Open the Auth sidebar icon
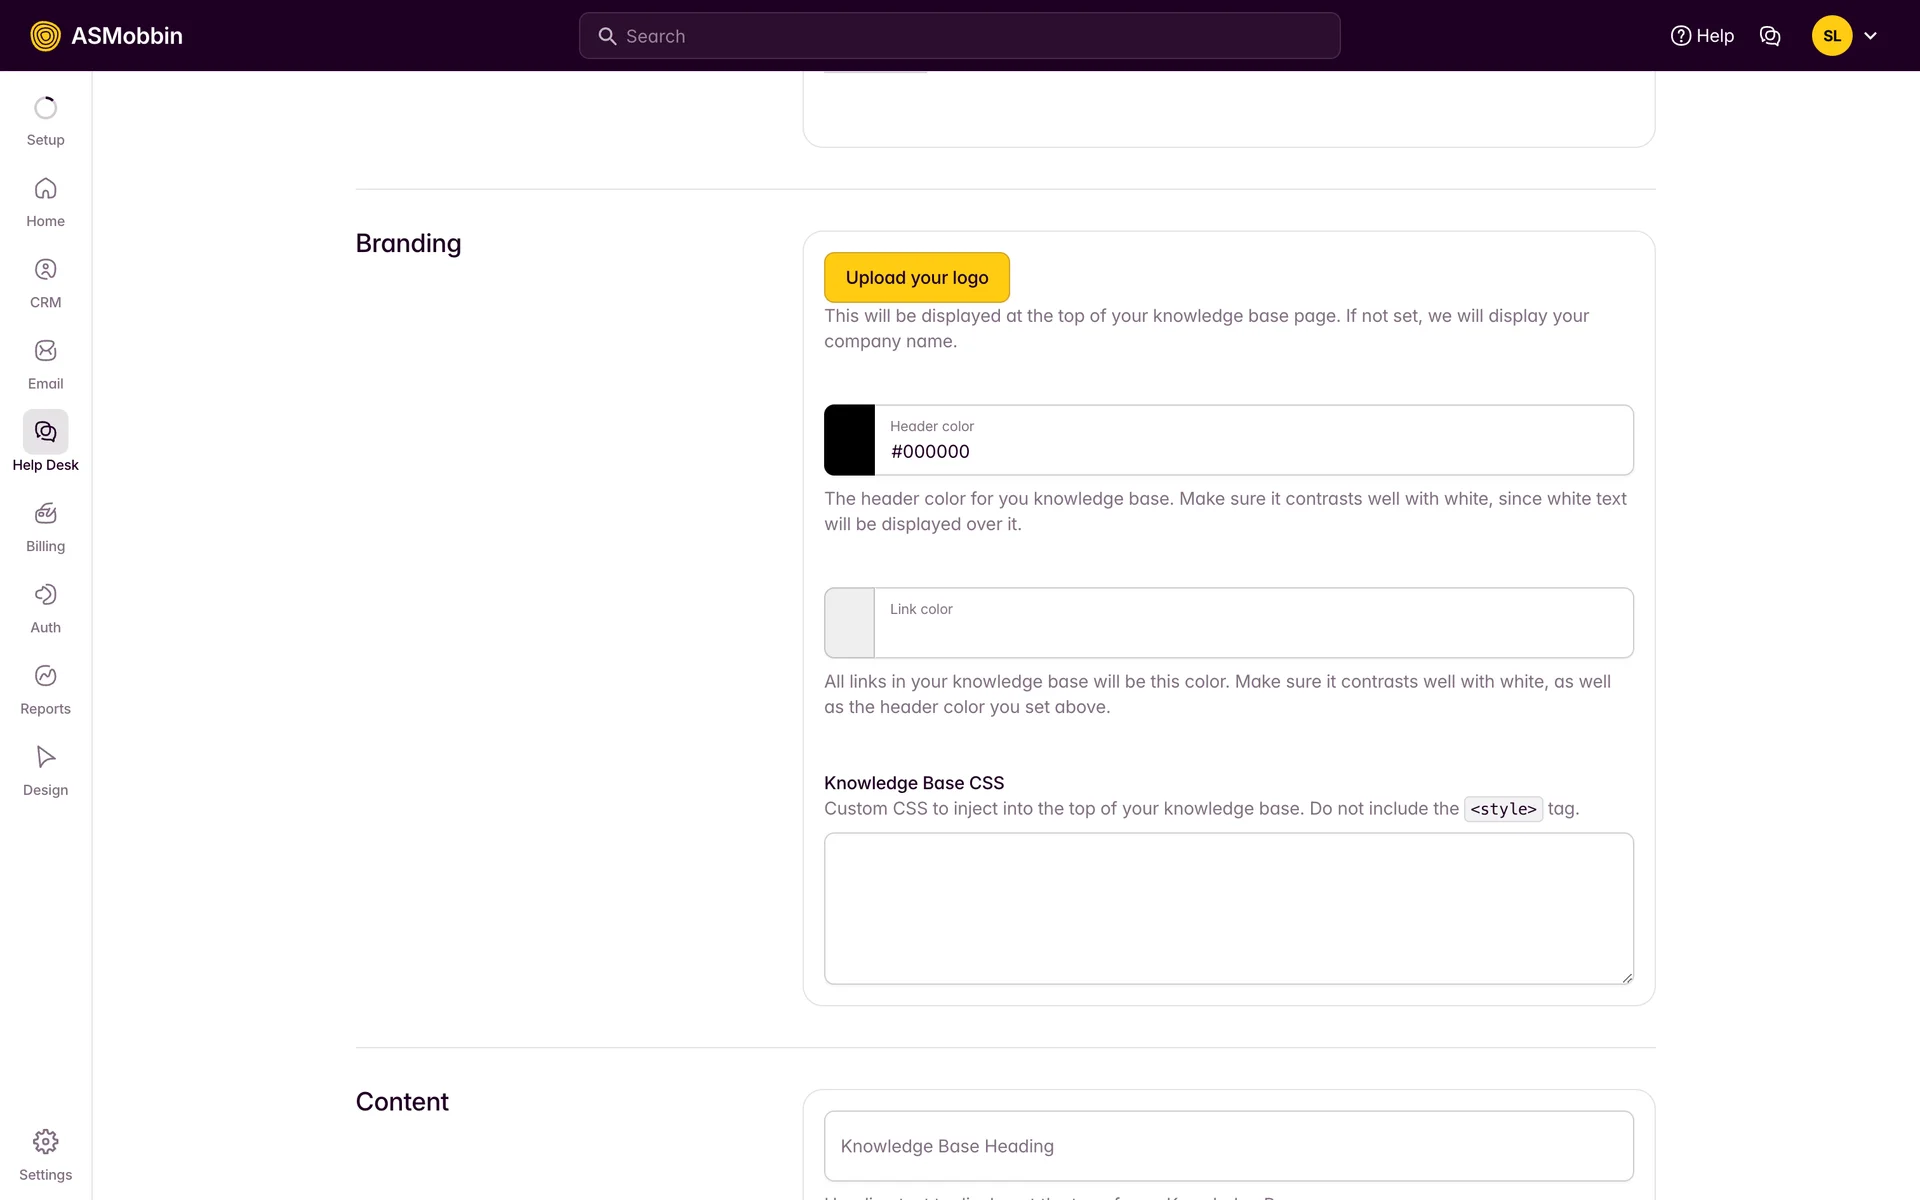 45,595
